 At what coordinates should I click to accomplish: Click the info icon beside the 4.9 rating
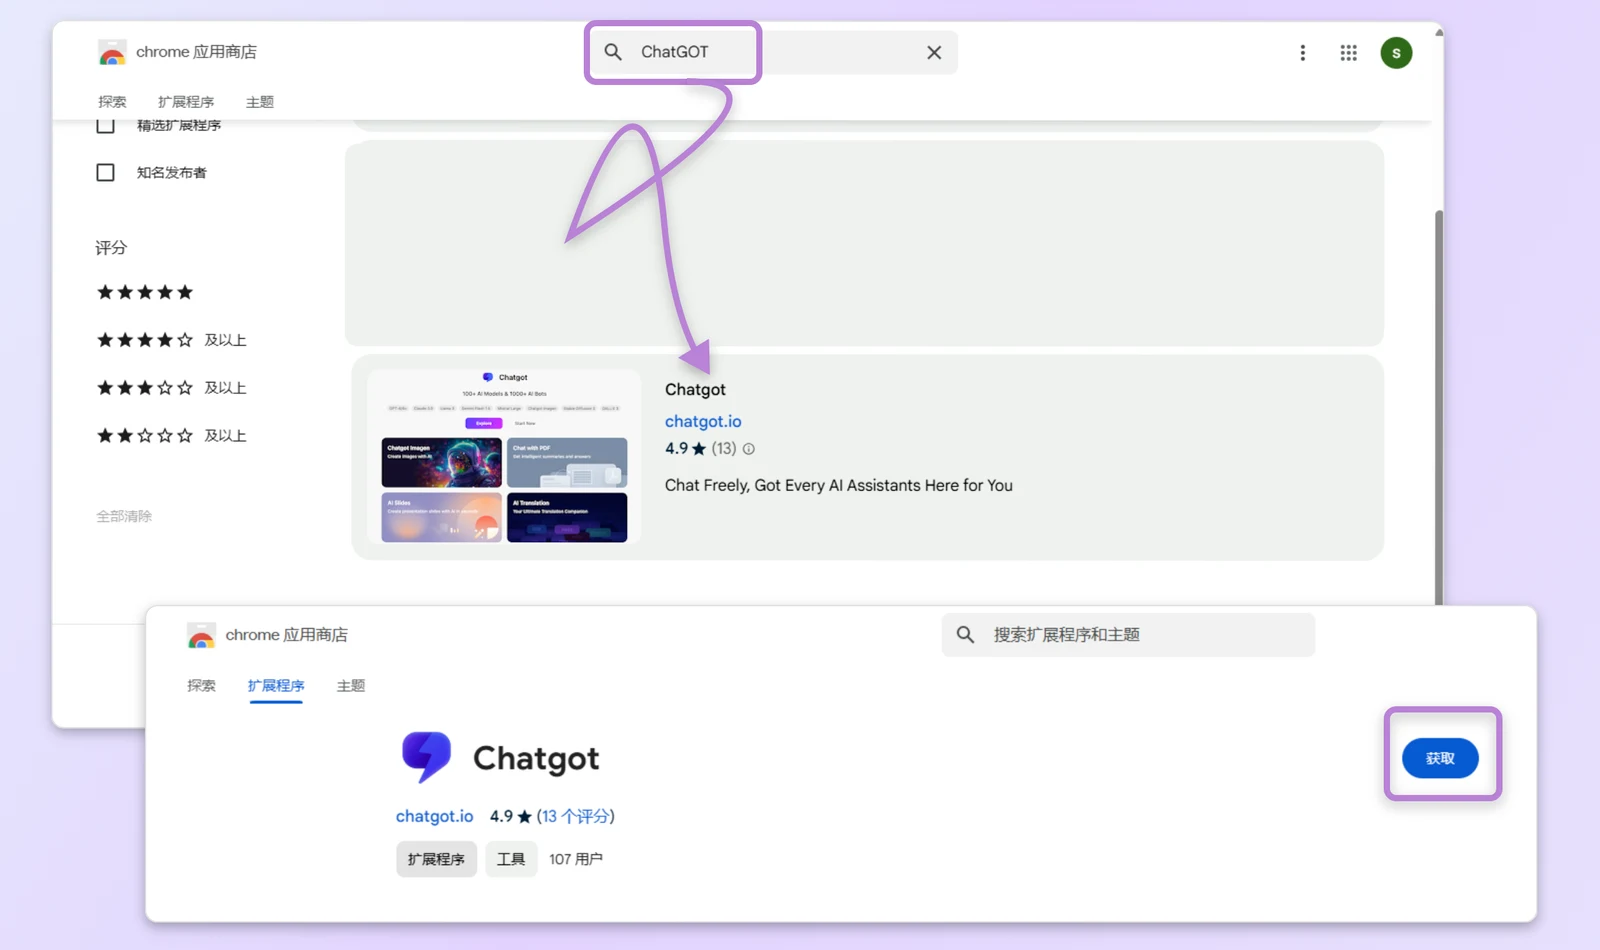tap(748, 449)
